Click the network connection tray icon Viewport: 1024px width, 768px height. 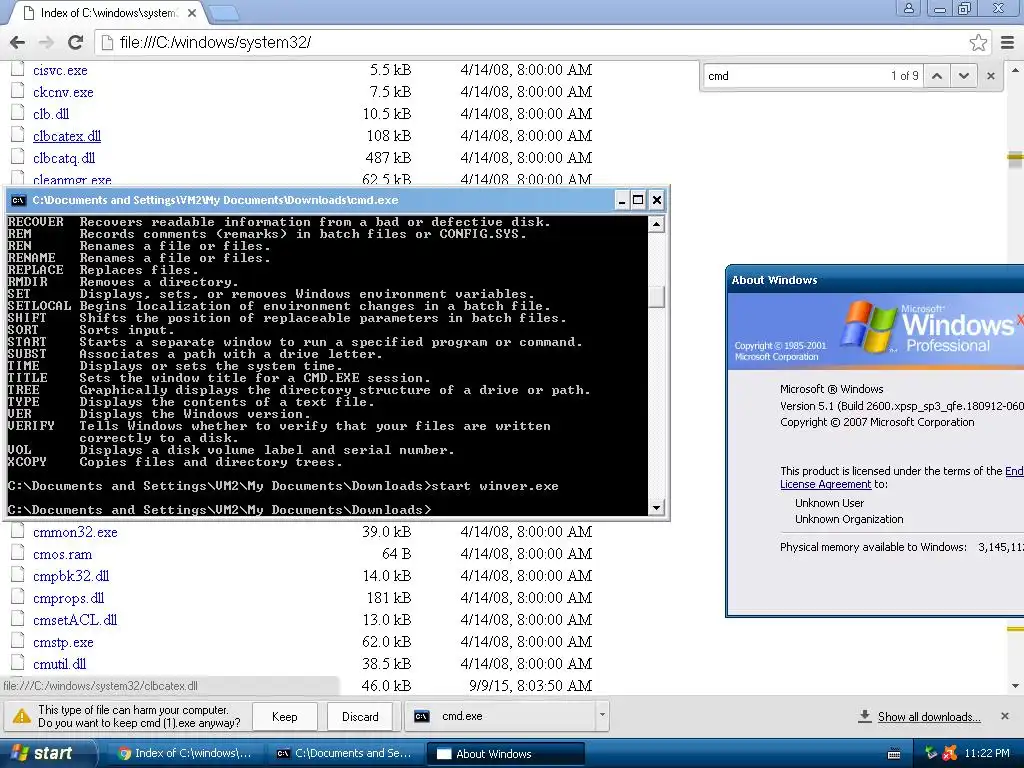[x=931, y=753]
